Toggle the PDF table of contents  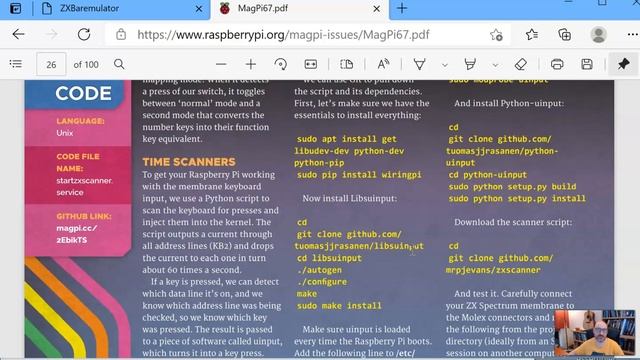[x=16, y=64]
